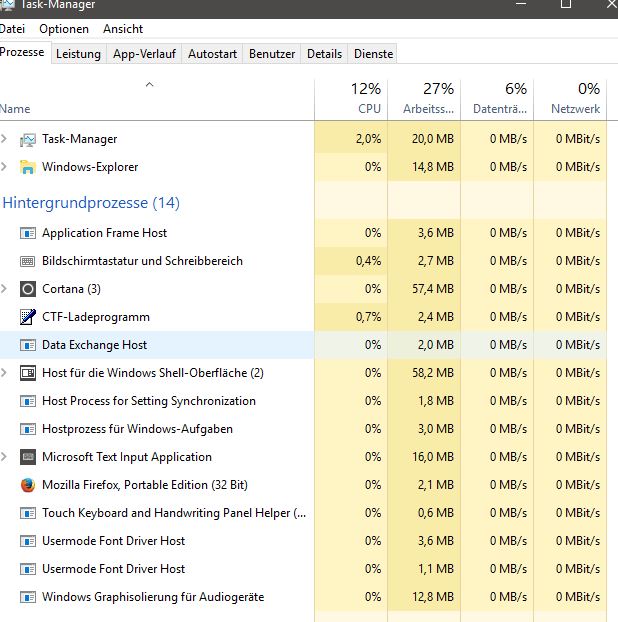Click the 2,0% CPU value of Task-Manager
The height and width of the screenshot is (622, 618).
[x=368, y=139]
